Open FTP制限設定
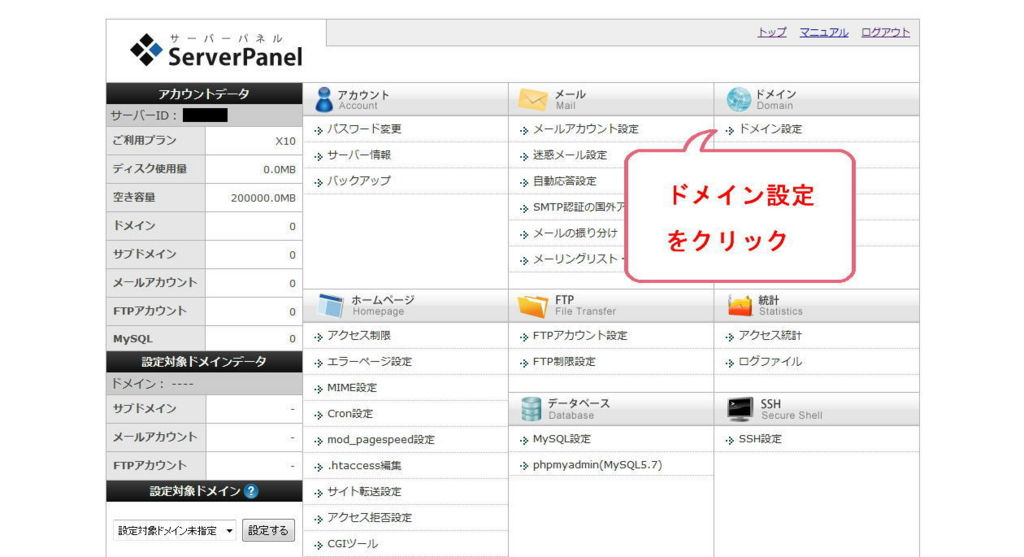This screenshot has width=1024, height=557. tap(564, 362)
